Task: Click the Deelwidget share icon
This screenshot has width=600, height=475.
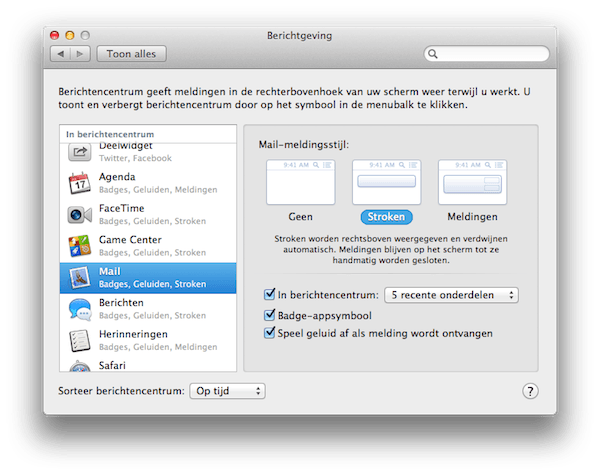Action: 80,152
